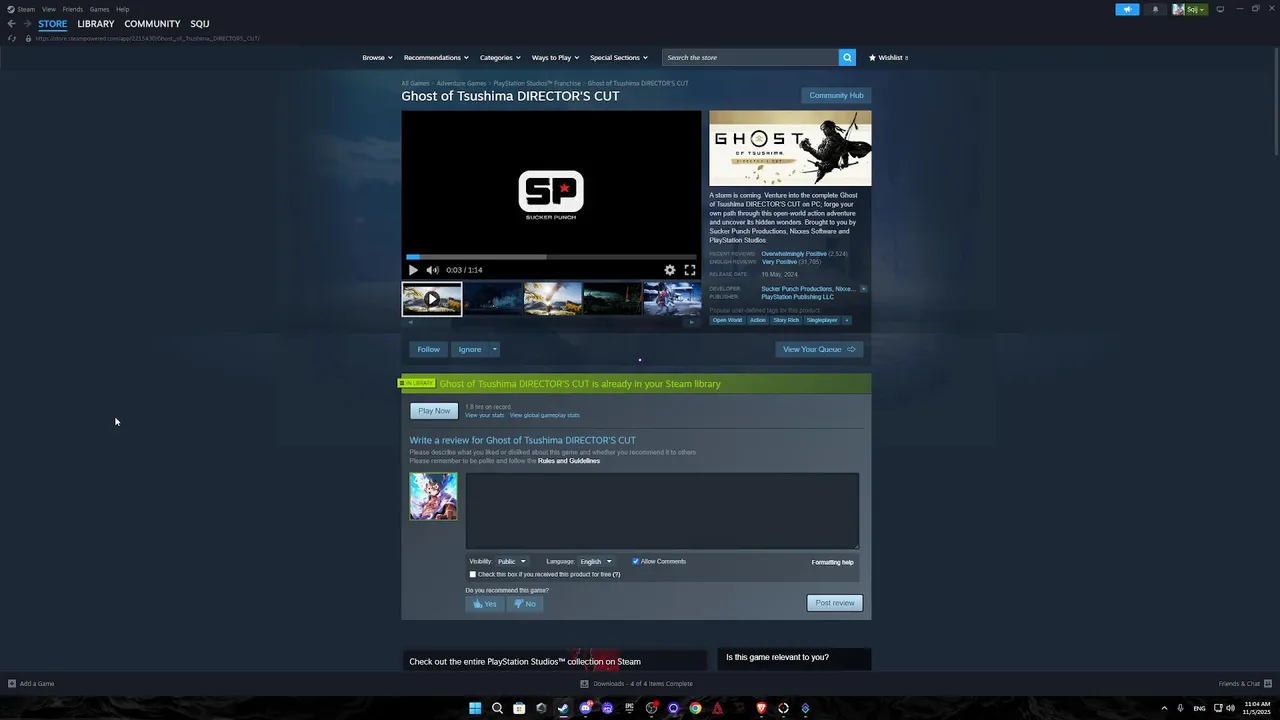Viewport: 1280px width, 720px height.
Task: Select the Open World tag
Action: tap(727, 320)
